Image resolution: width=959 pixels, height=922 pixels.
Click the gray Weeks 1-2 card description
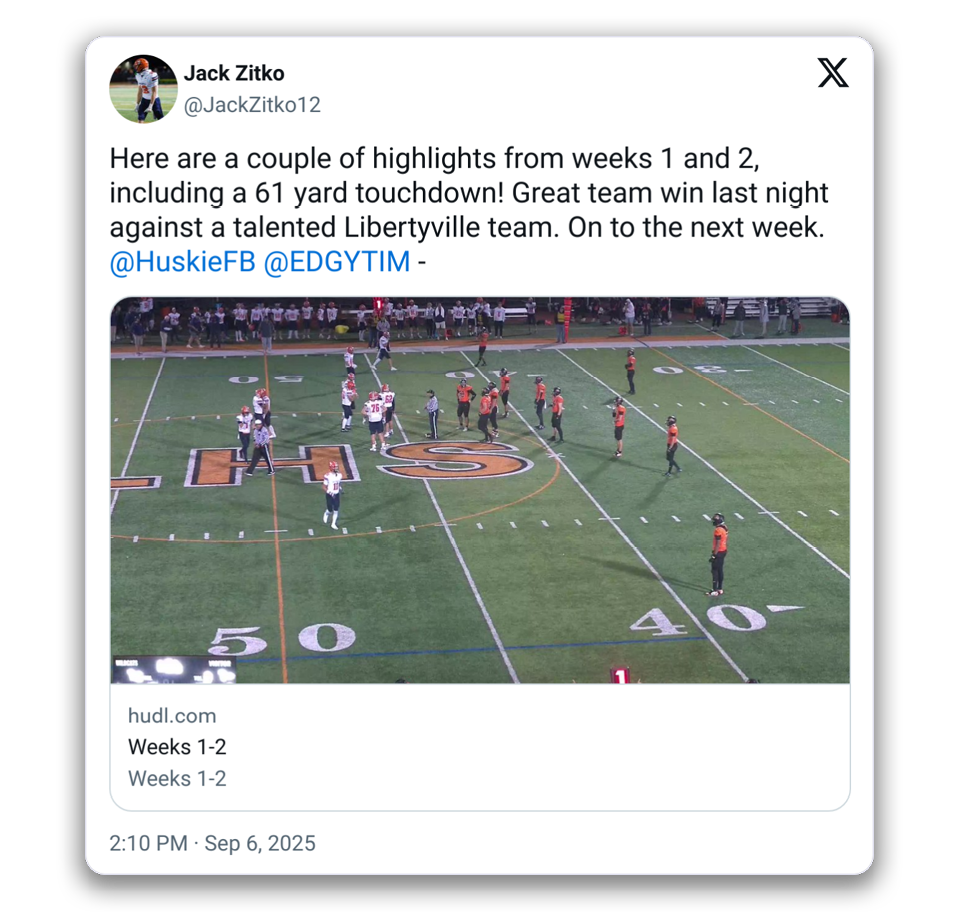(x=177, y=779)
